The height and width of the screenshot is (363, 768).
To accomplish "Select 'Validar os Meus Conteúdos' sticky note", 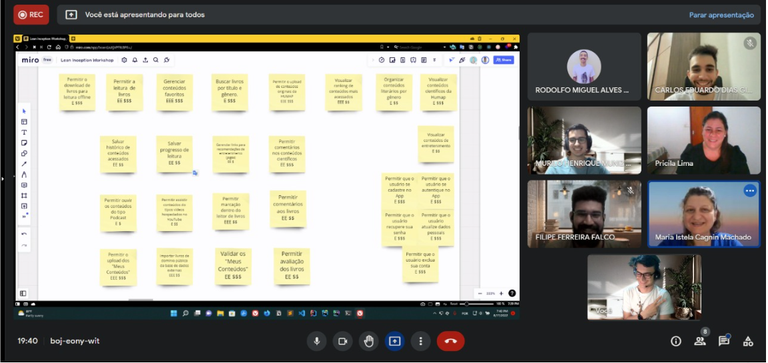I will point(233,266).
